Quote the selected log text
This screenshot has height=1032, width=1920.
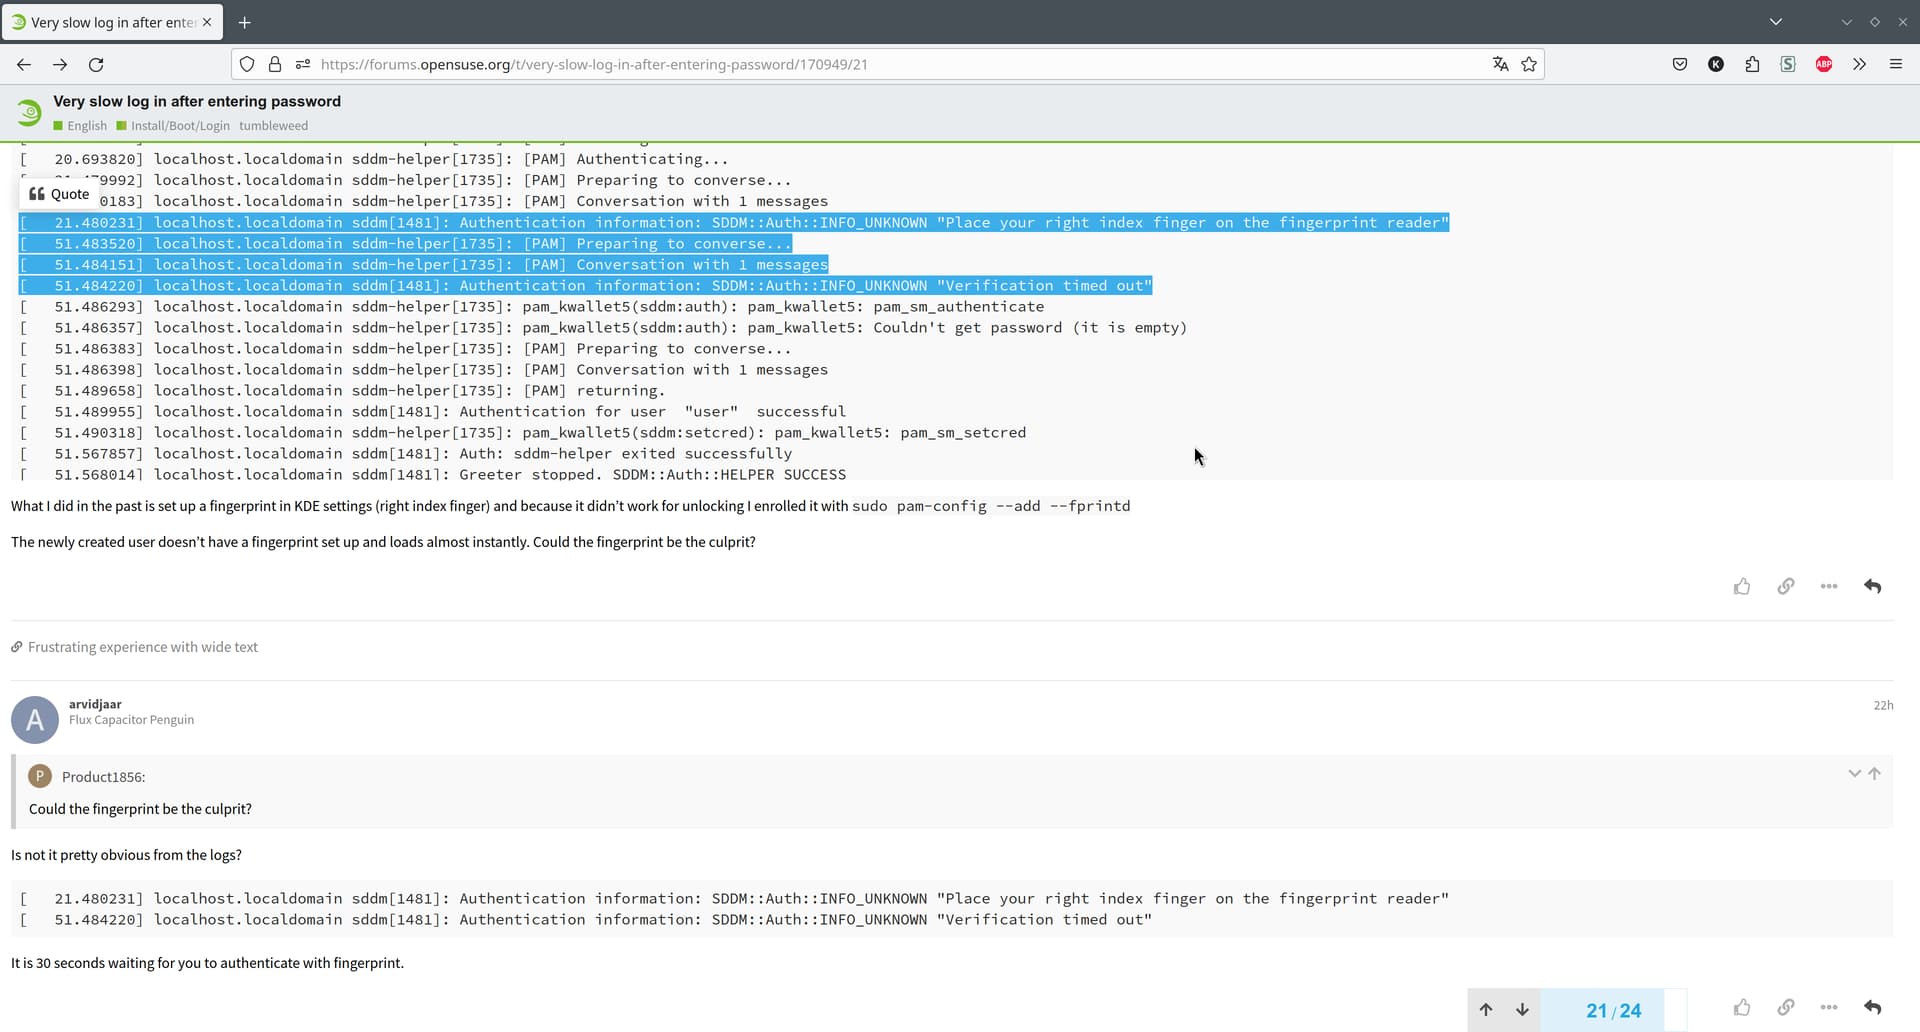(x=59, y=194)
